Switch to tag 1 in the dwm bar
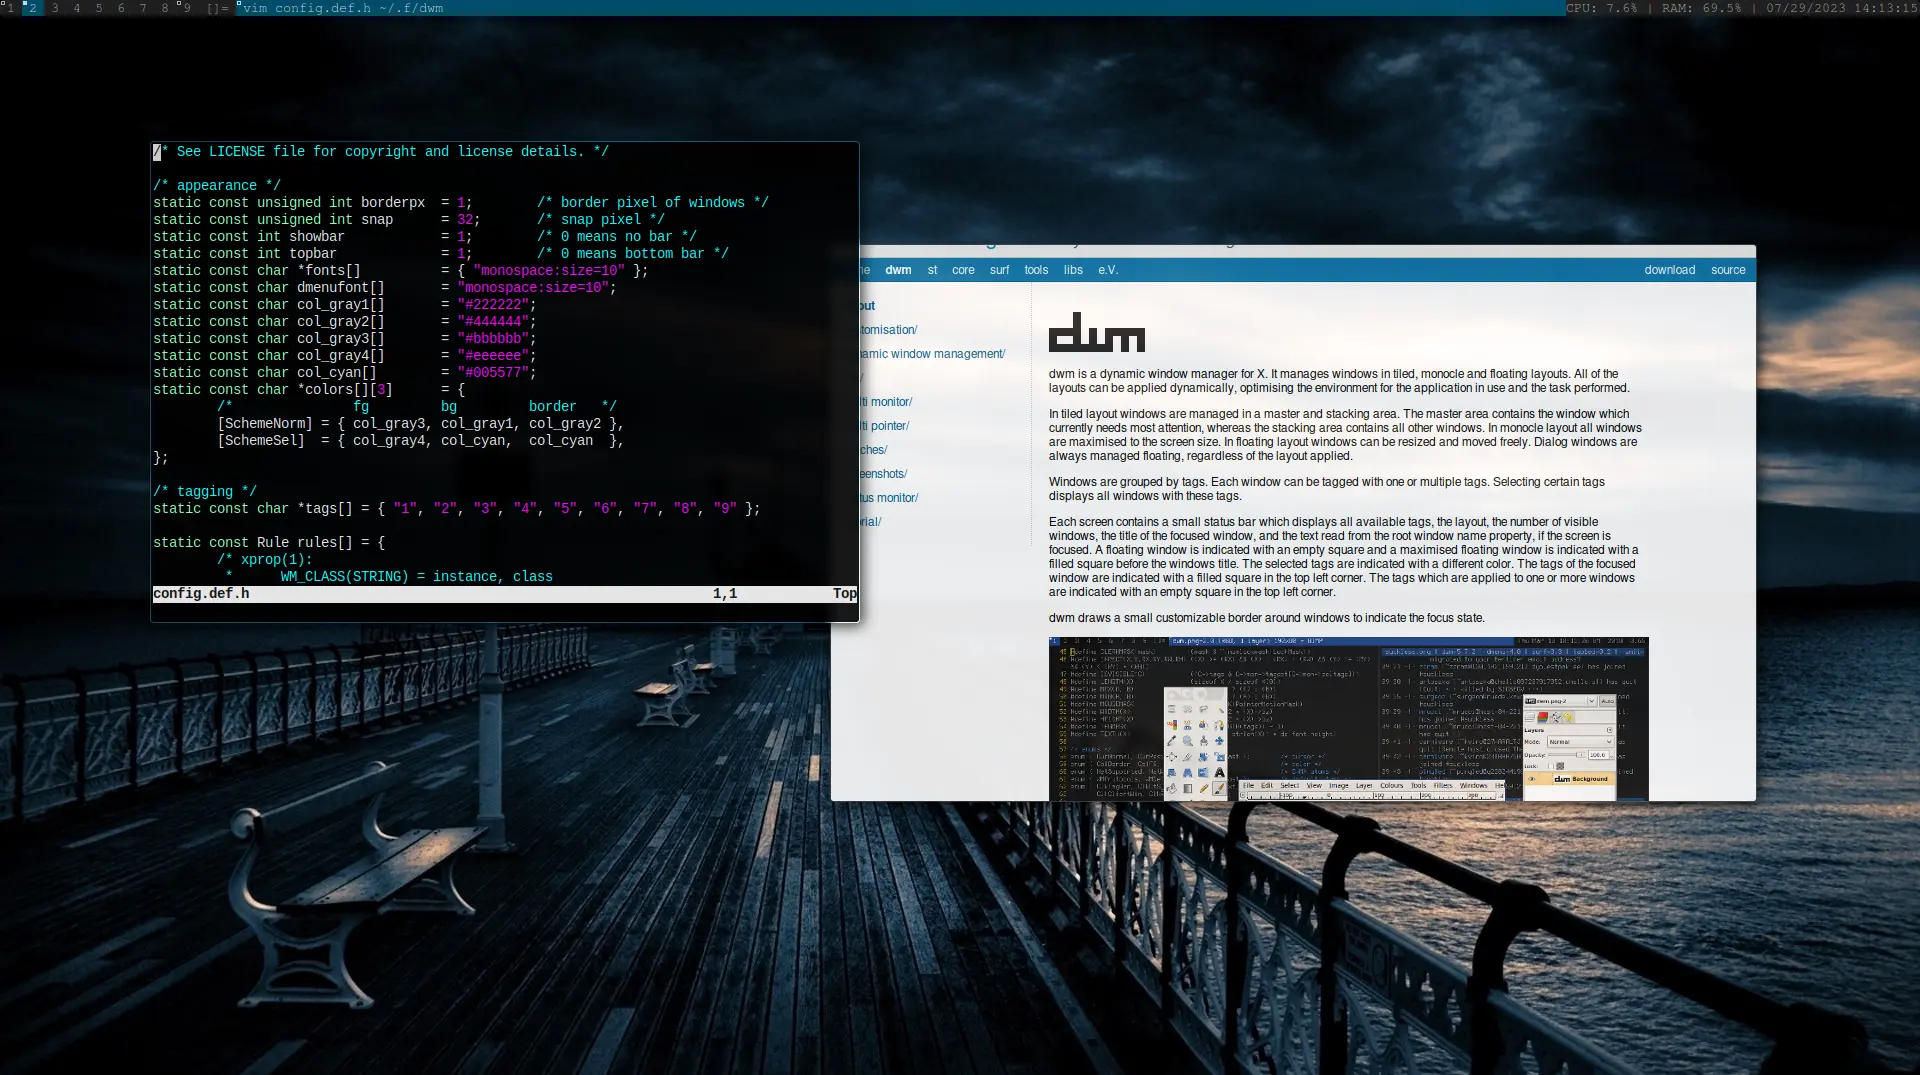 click(10, 8)
